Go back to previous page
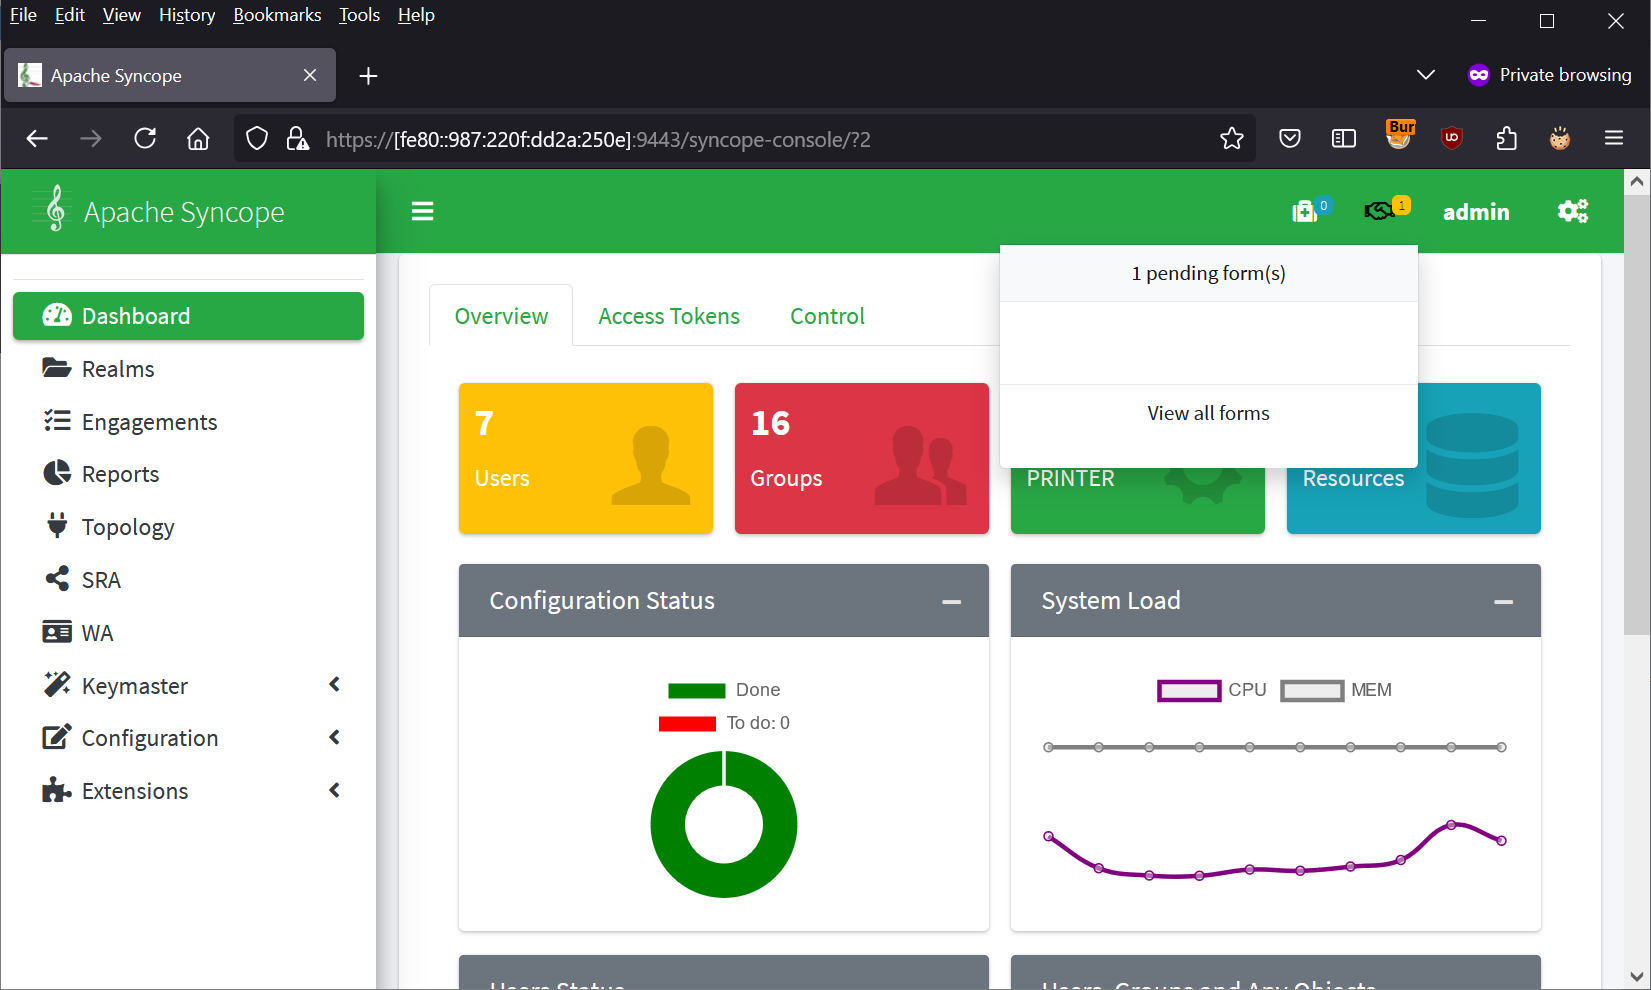This screenshot has width=1651, height=990. [x=37, y=138]
